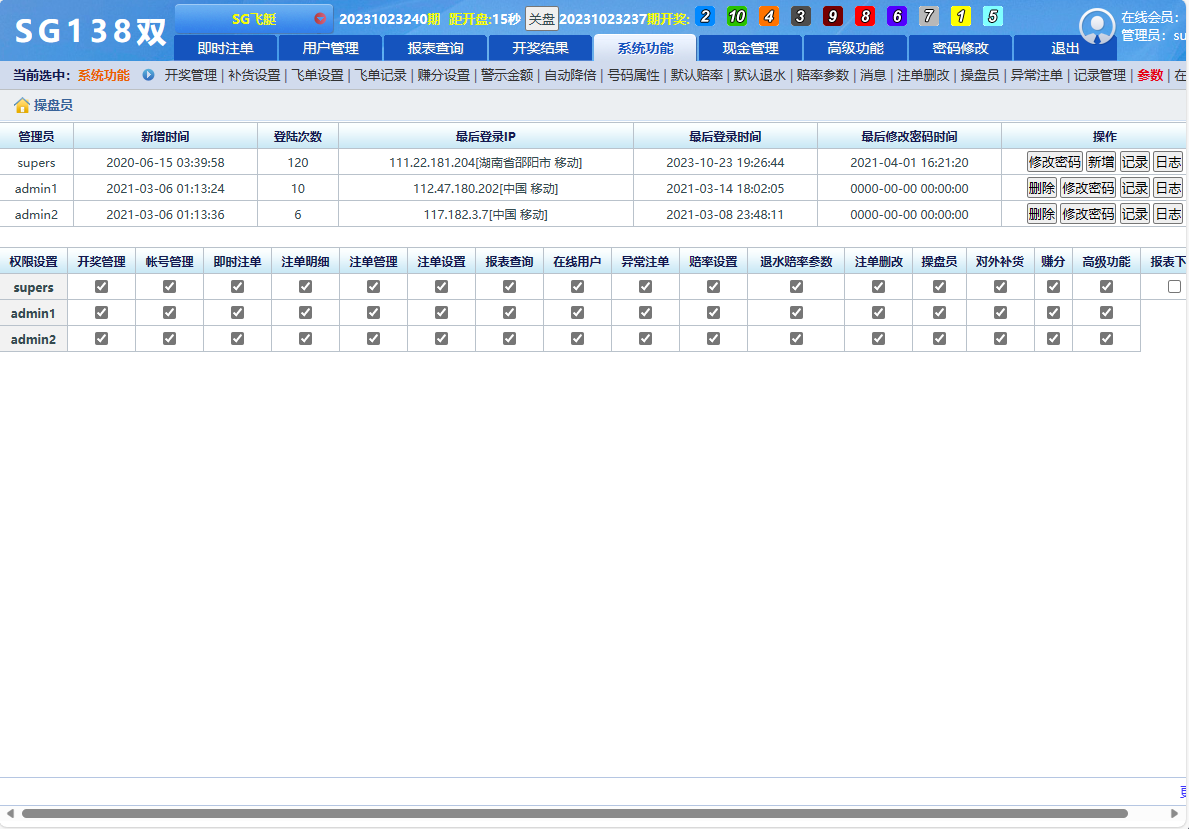Open the 用户管理 tab
This screenshot has width=1189, height=829.
pyautogui.click(x=331, y=48)
